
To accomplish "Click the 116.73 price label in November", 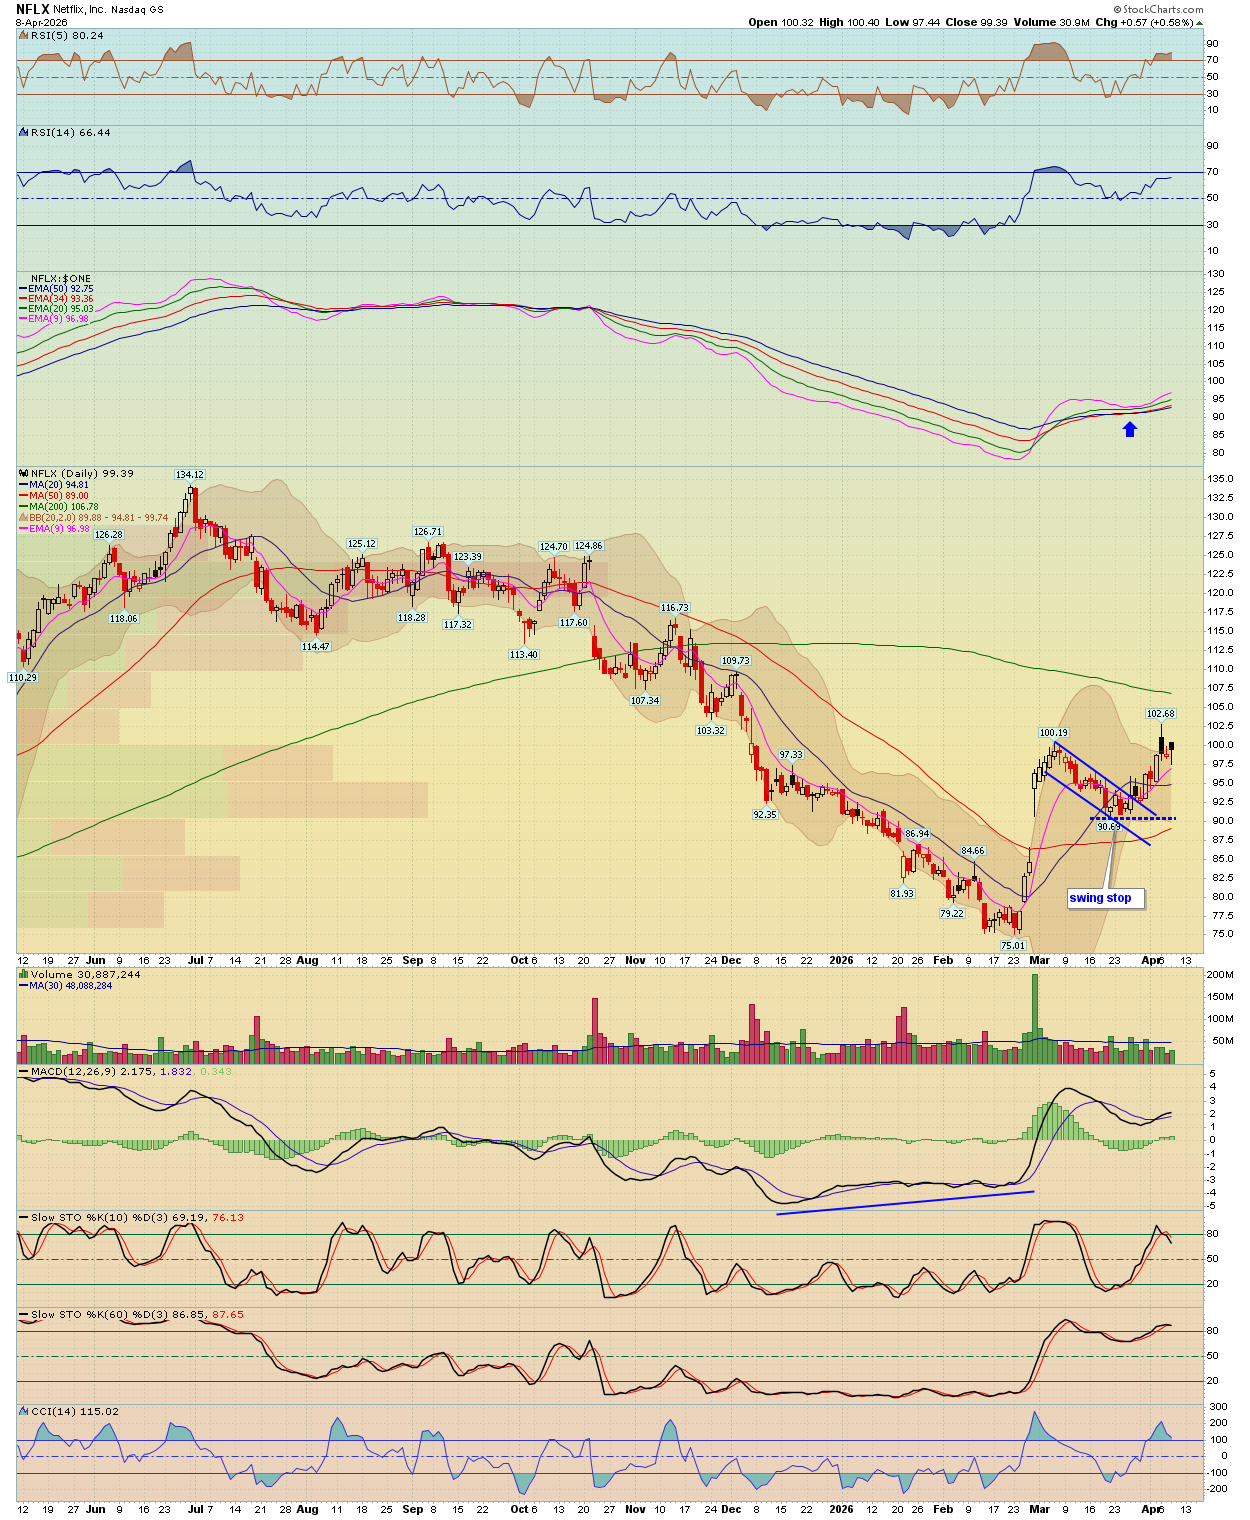I will tap(675, 607).
